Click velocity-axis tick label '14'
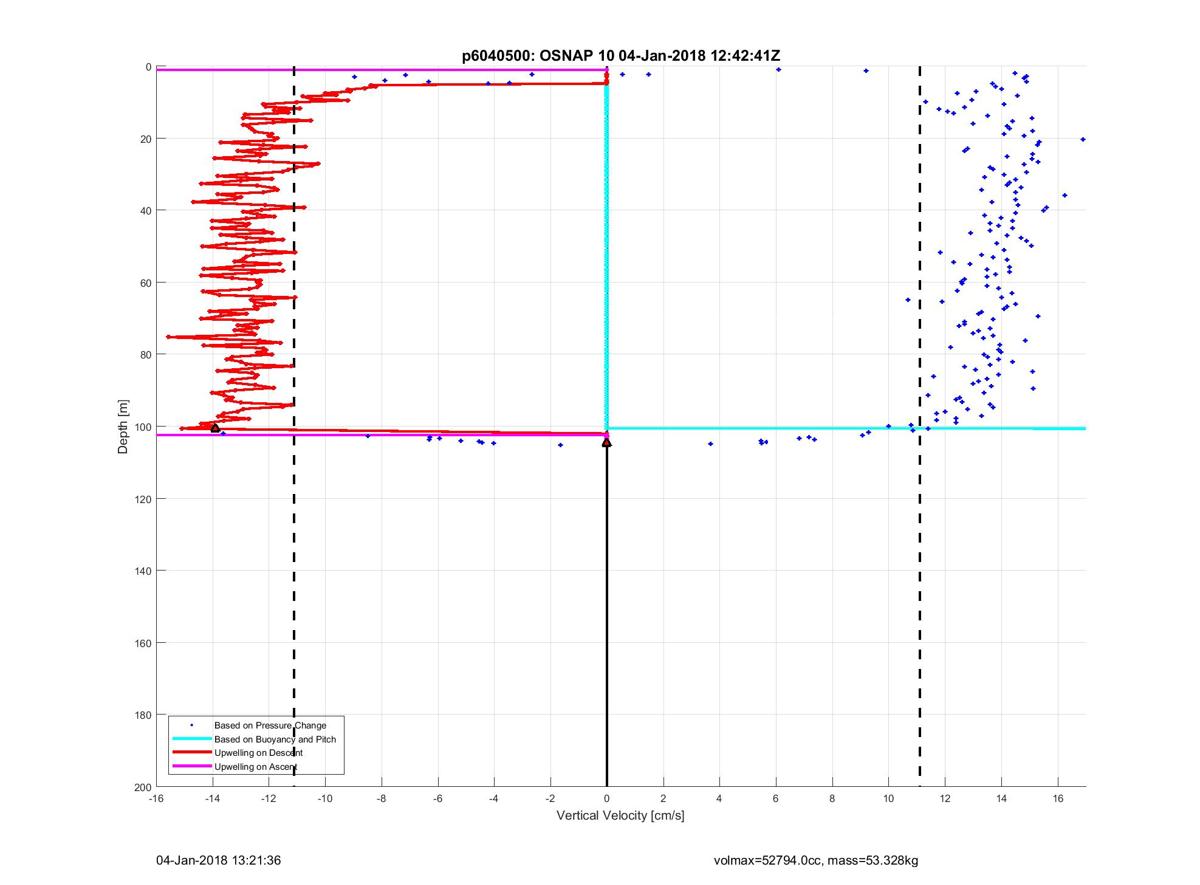The height and width of the screenshot is (885, 1200). coord(1001,800)
